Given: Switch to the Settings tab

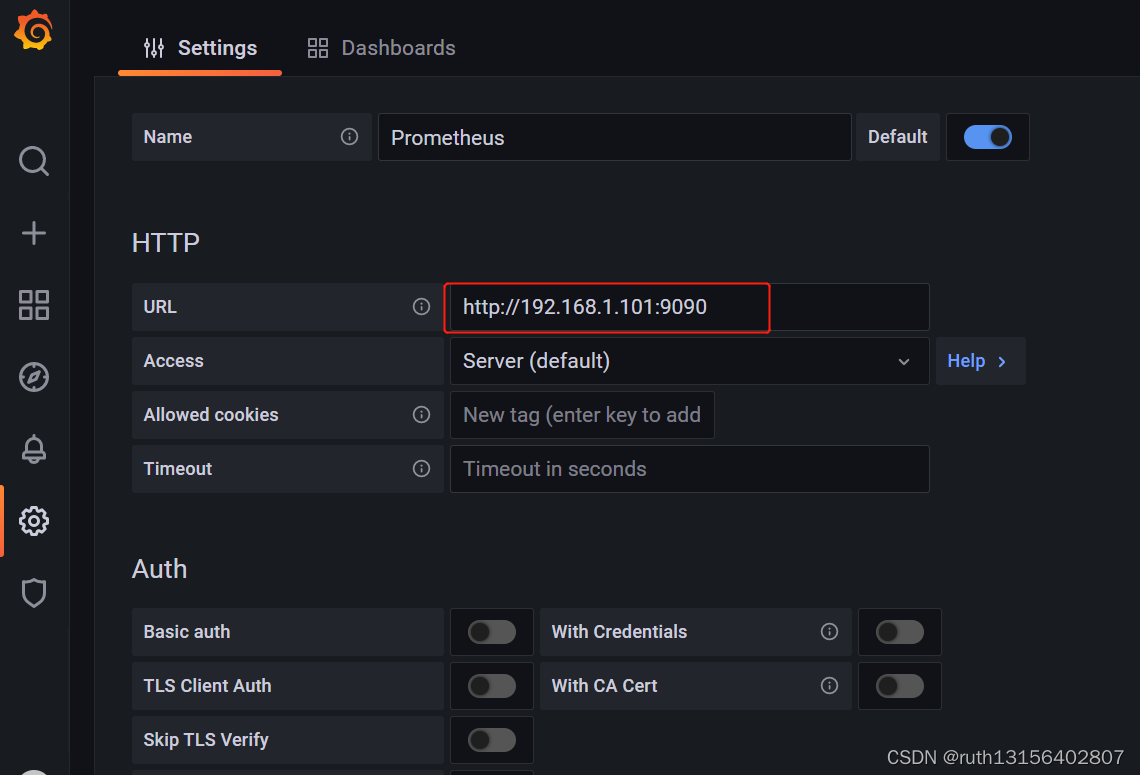Looking at the screenshot, I should pyautogui.click(x=200, y=48).
